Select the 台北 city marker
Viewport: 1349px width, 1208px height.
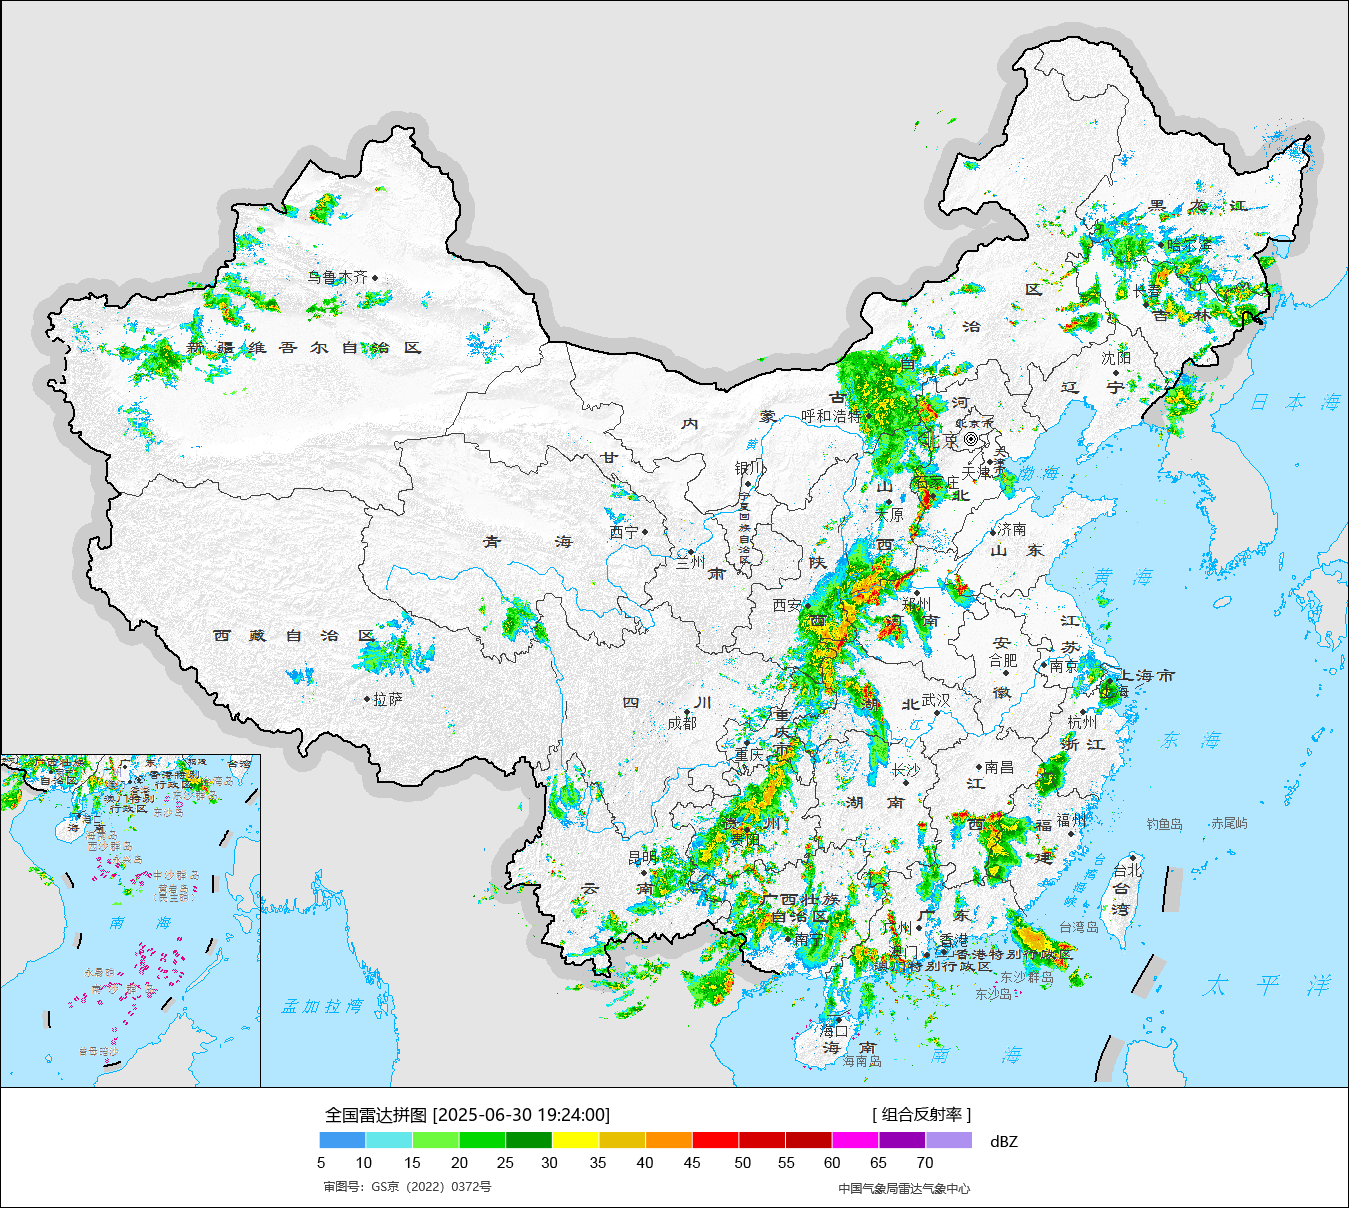pyautogui.click(x=1132, y=857)
